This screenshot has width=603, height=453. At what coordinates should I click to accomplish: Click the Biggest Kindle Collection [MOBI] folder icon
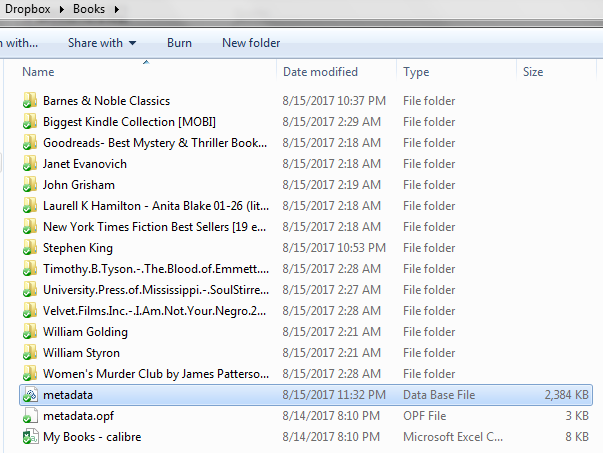[30, 122]
